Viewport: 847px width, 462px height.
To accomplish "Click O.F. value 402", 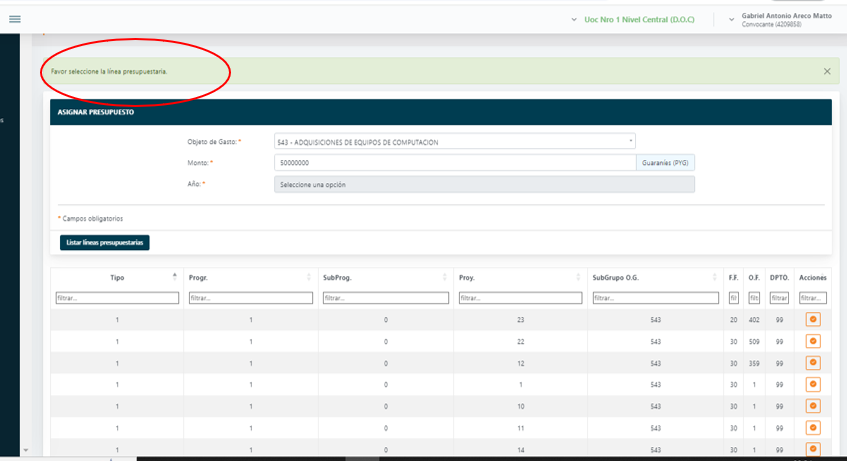I will 754,320.
